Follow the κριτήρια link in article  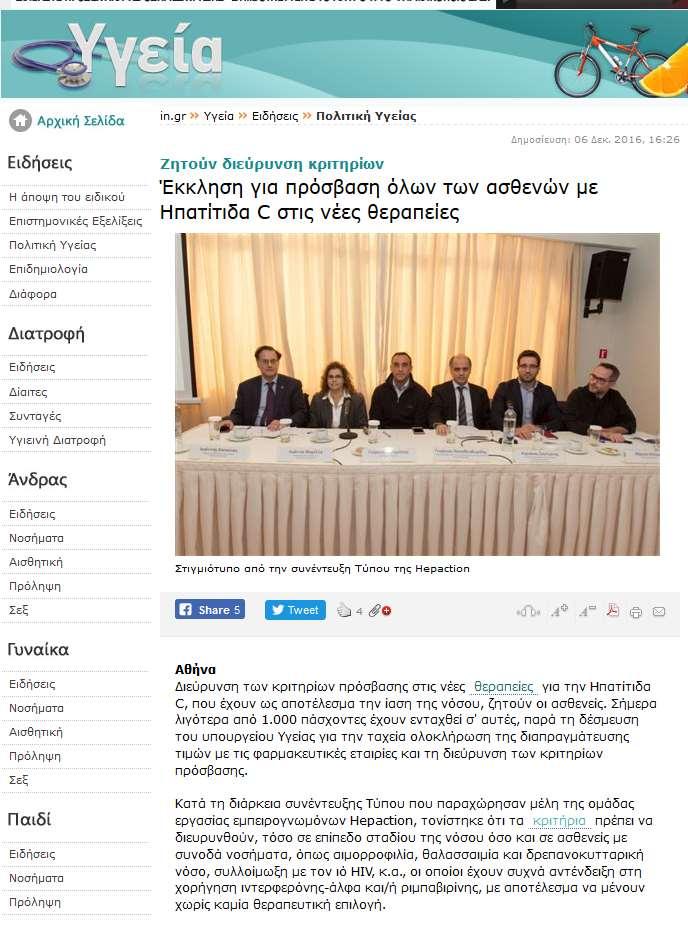559,820
